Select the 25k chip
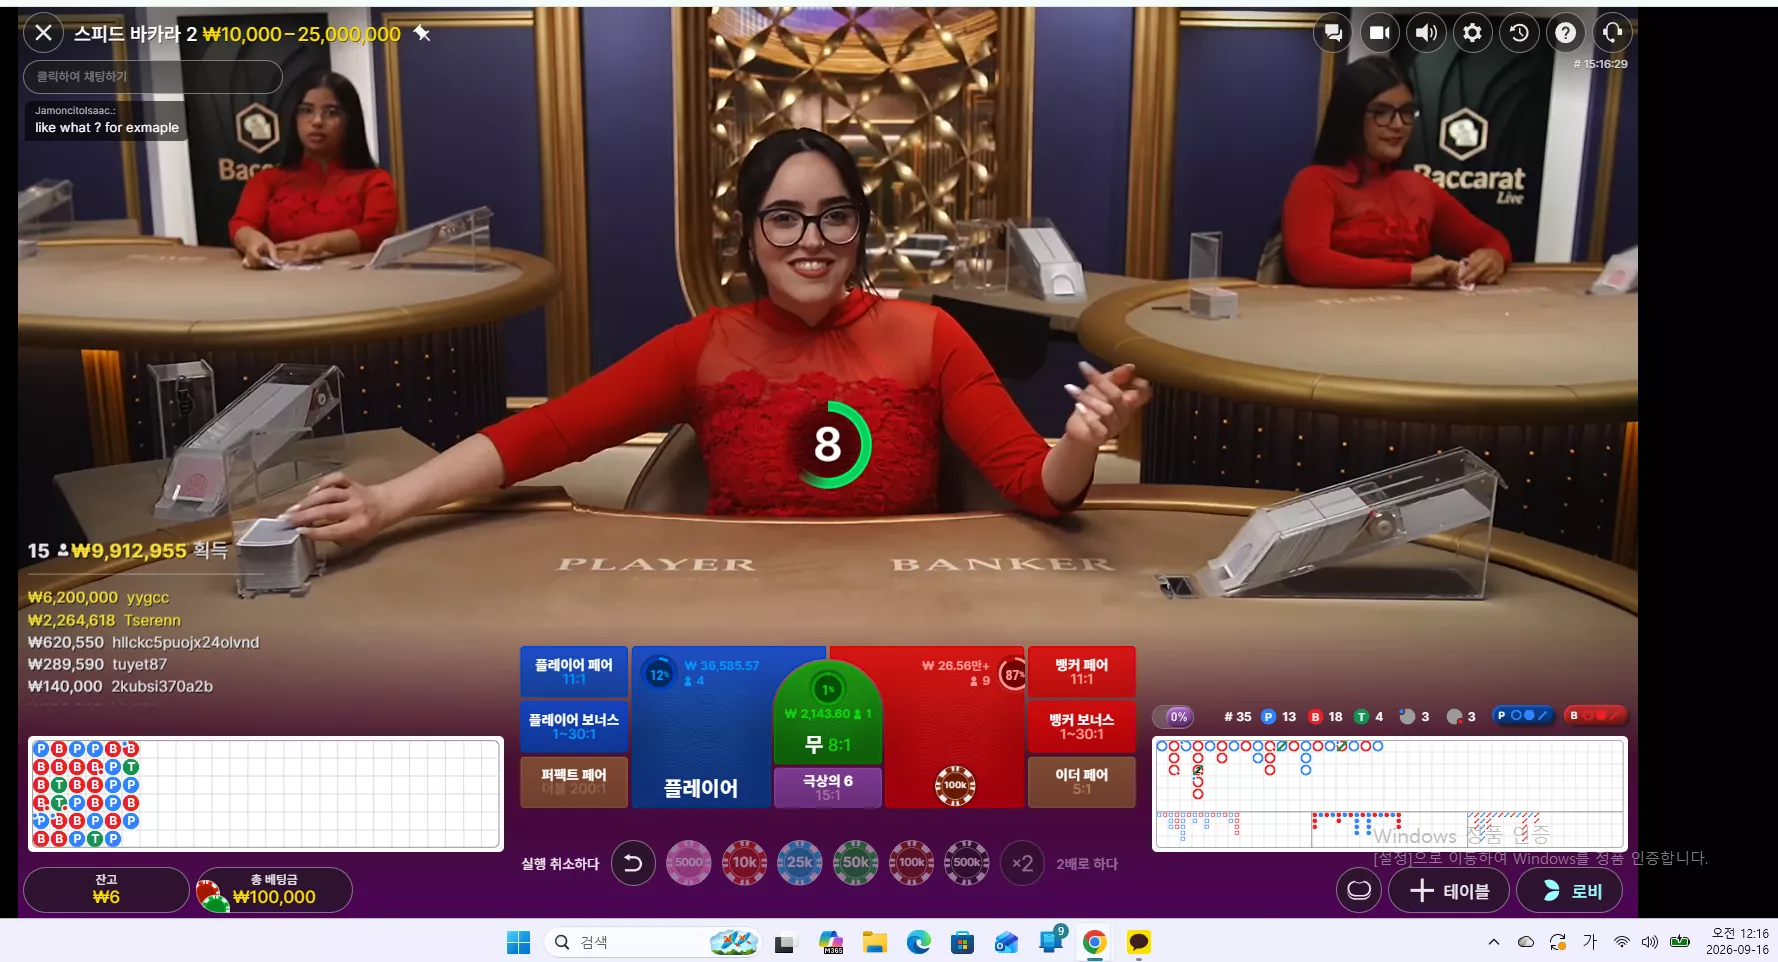The image size is (1778, 962). pyautogui.click(x=799, y=862)
